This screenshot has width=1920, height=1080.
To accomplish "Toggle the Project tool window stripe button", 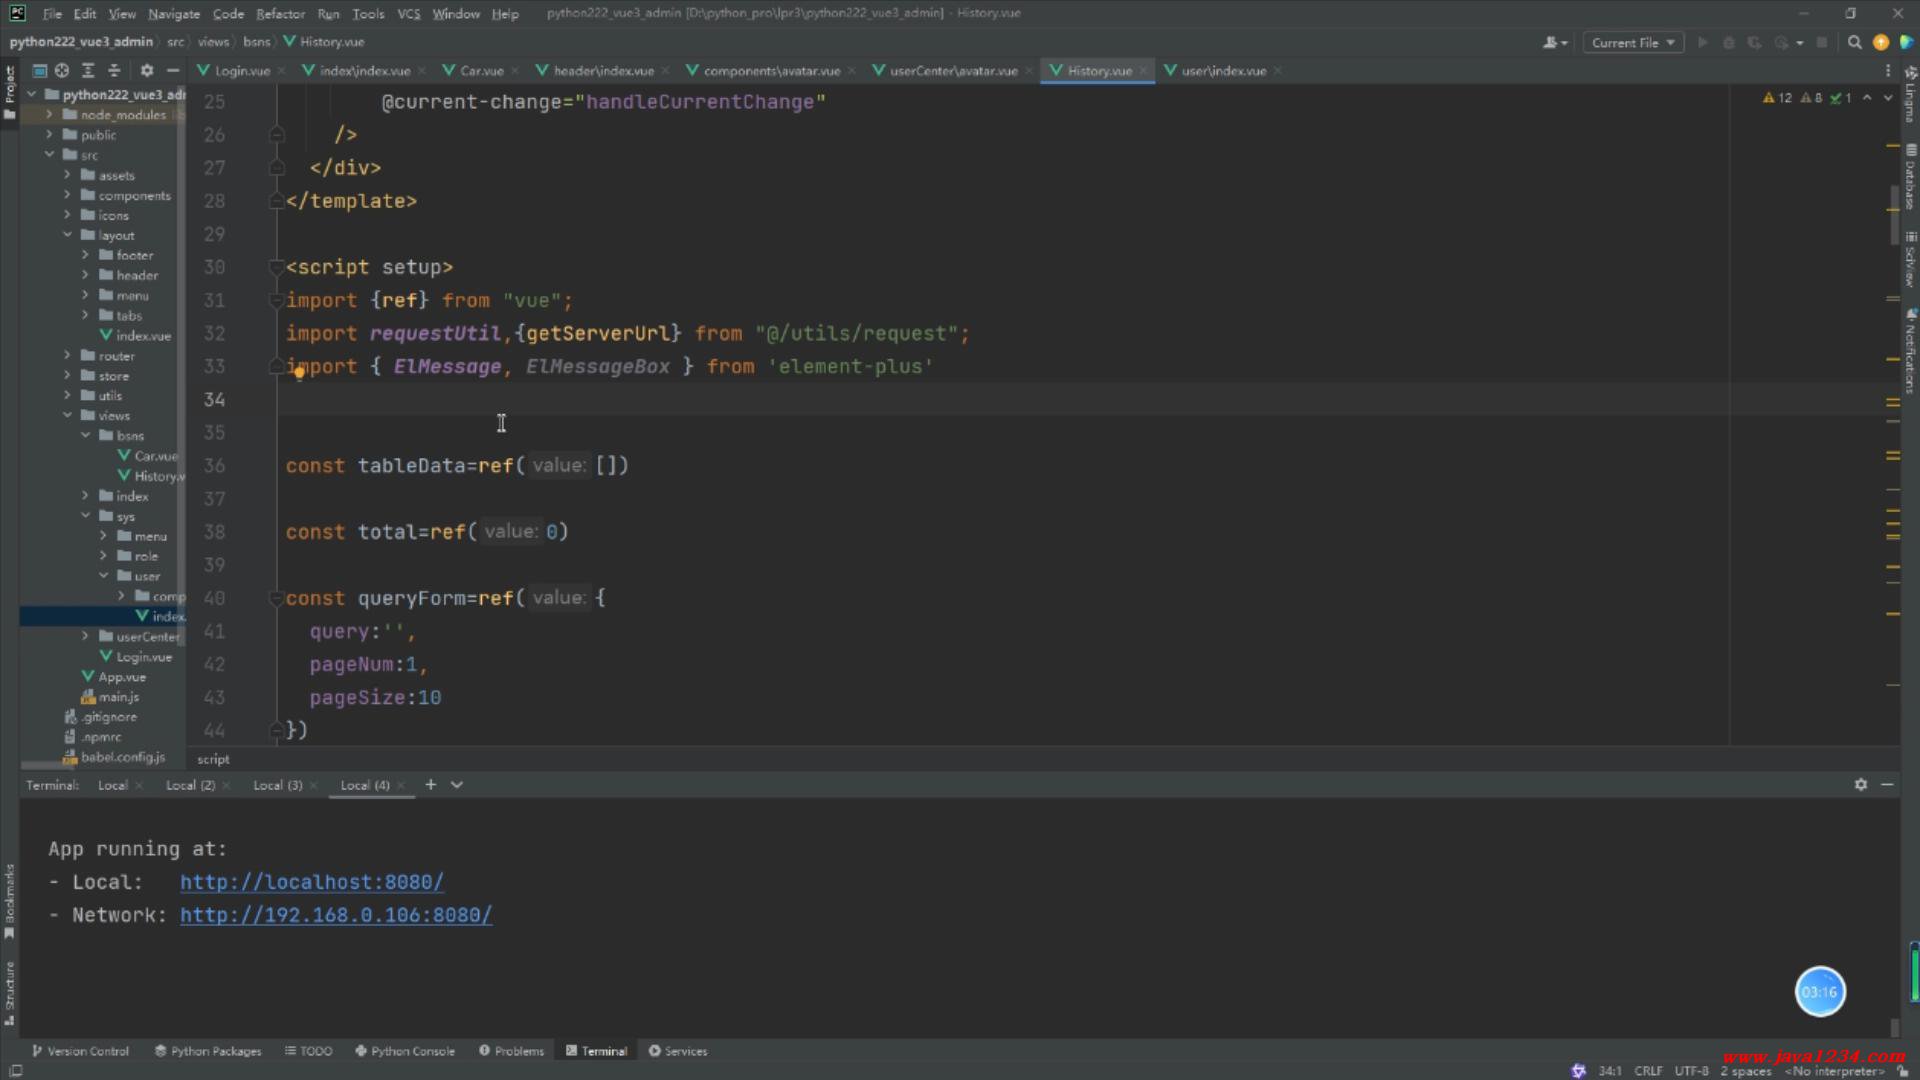I will pyautogui.click(x=10, y=90).
